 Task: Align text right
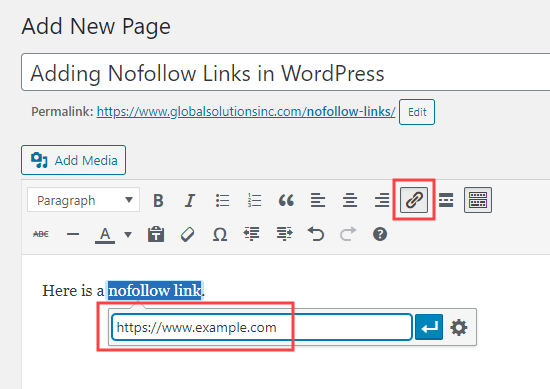(382, 201)
